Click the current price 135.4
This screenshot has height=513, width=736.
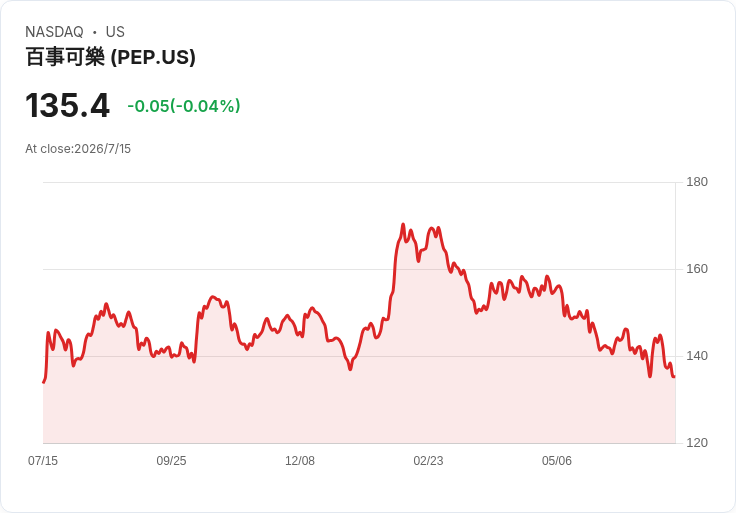(x=68, y=105)
